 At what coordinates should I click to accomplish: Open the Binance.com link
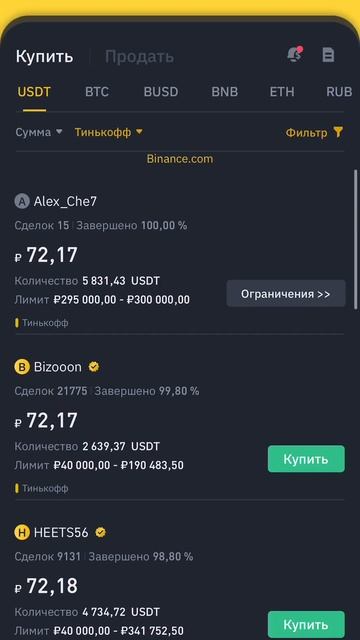(180, 159)
